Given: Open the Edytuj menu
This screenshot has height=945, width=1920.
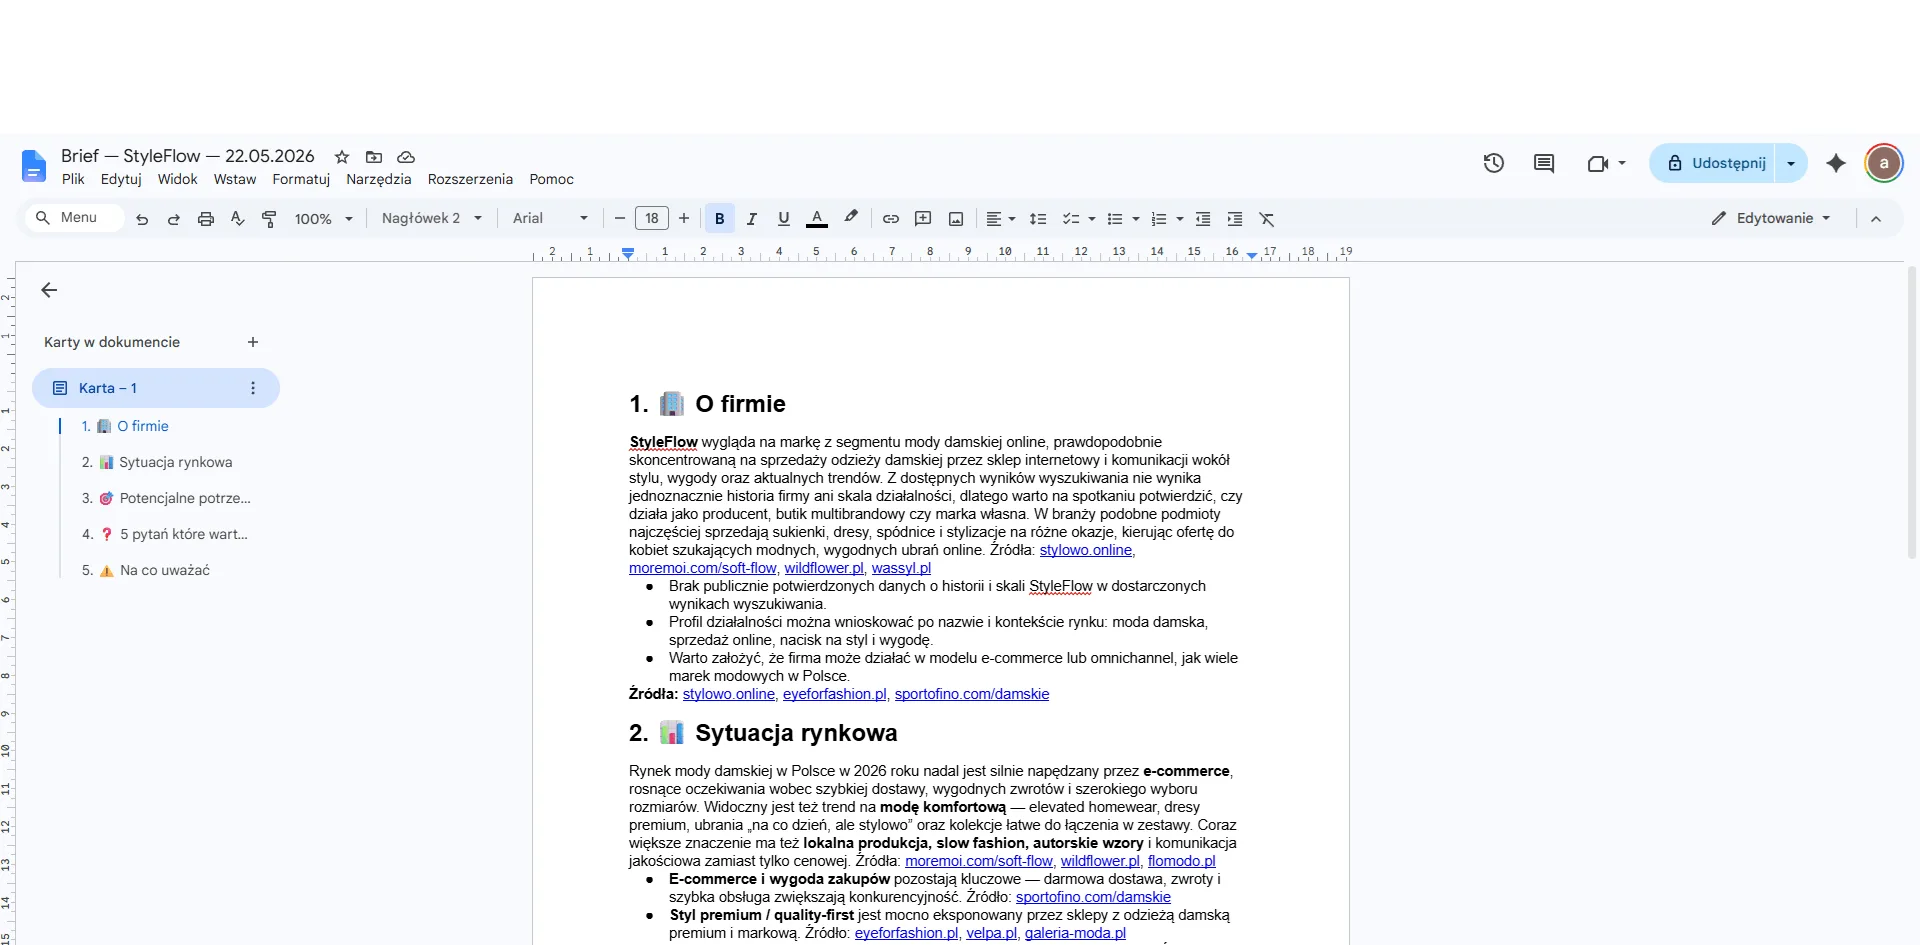Looking at the screenshot, I should coord(121,180).
